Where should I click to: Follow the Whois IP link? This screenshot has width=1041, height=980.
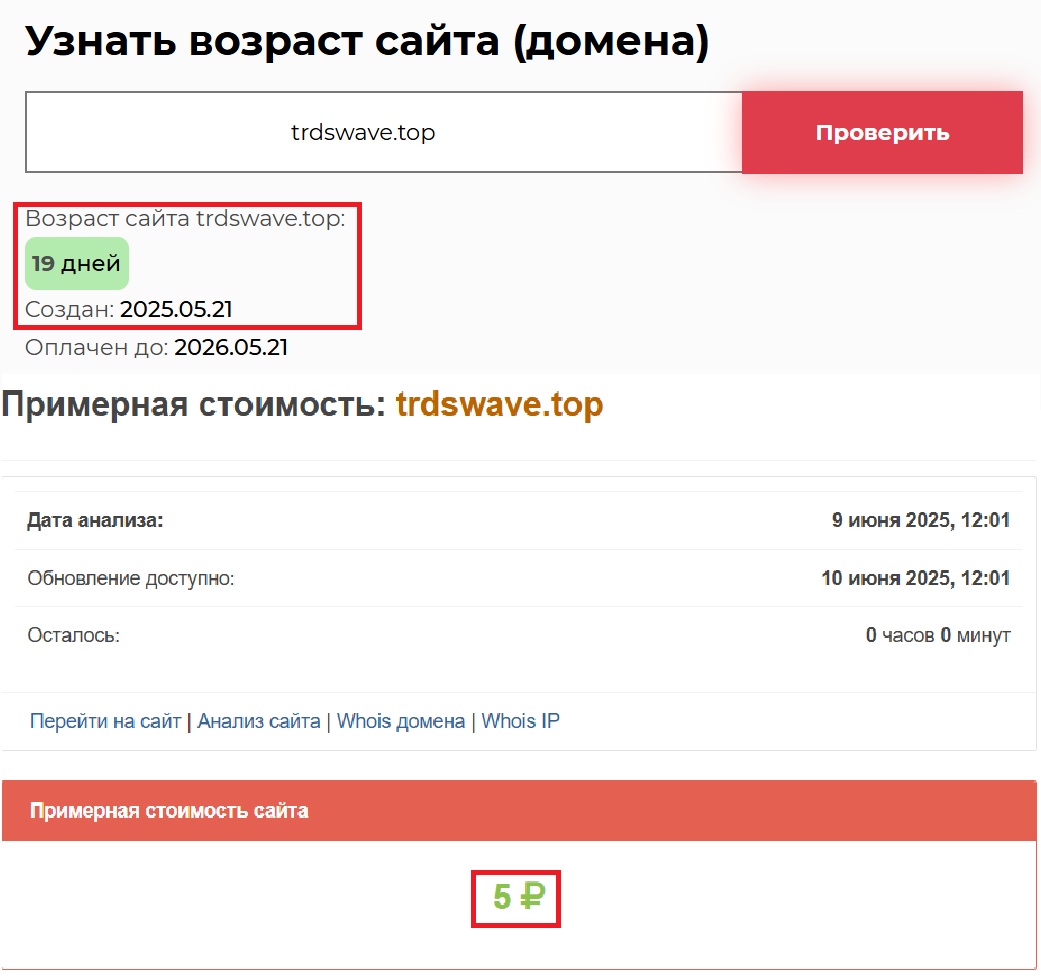520,721
